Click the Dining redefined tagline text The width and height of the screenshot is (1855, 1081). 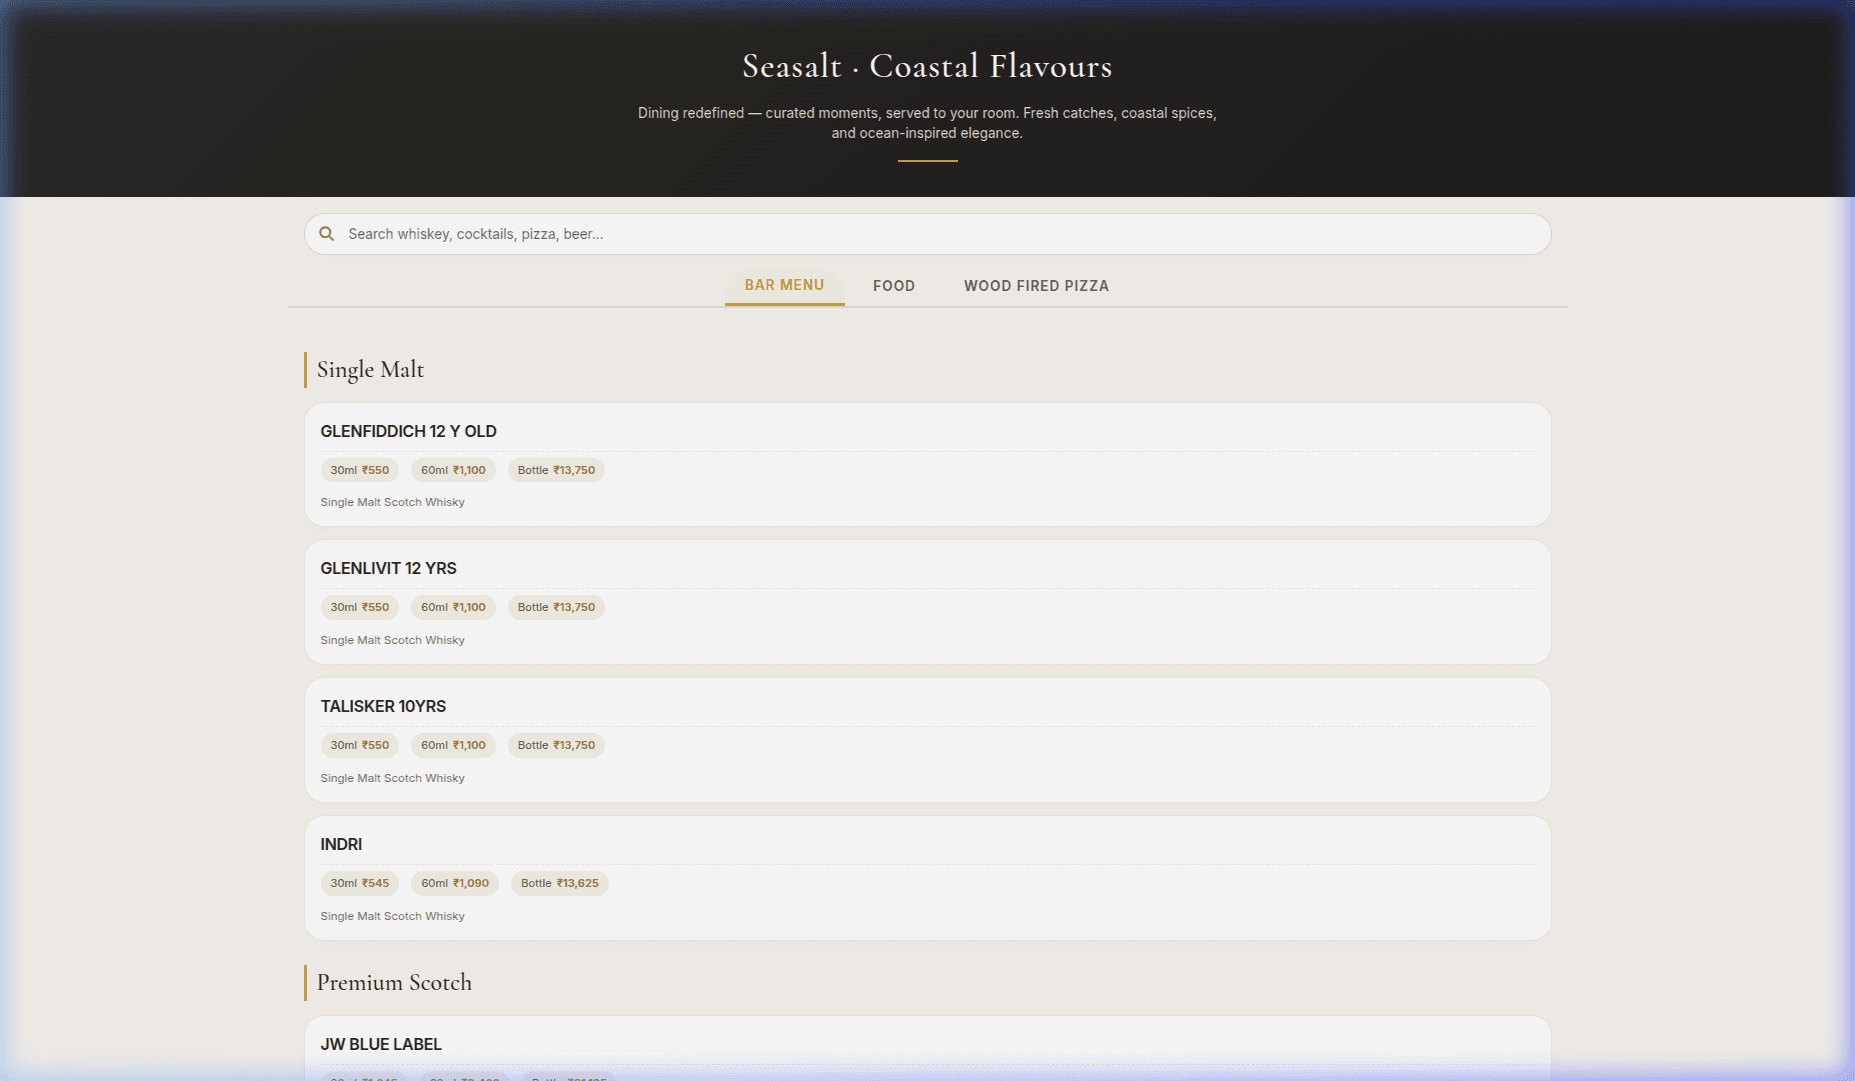(x=927, y=123)
